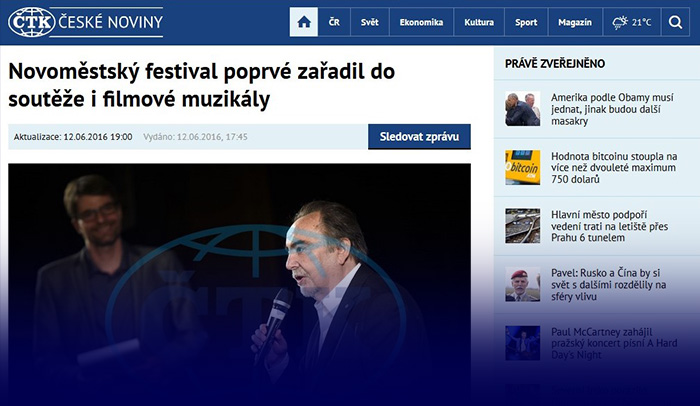Open the bitcoin article thumbnail

tap(522, 167)
